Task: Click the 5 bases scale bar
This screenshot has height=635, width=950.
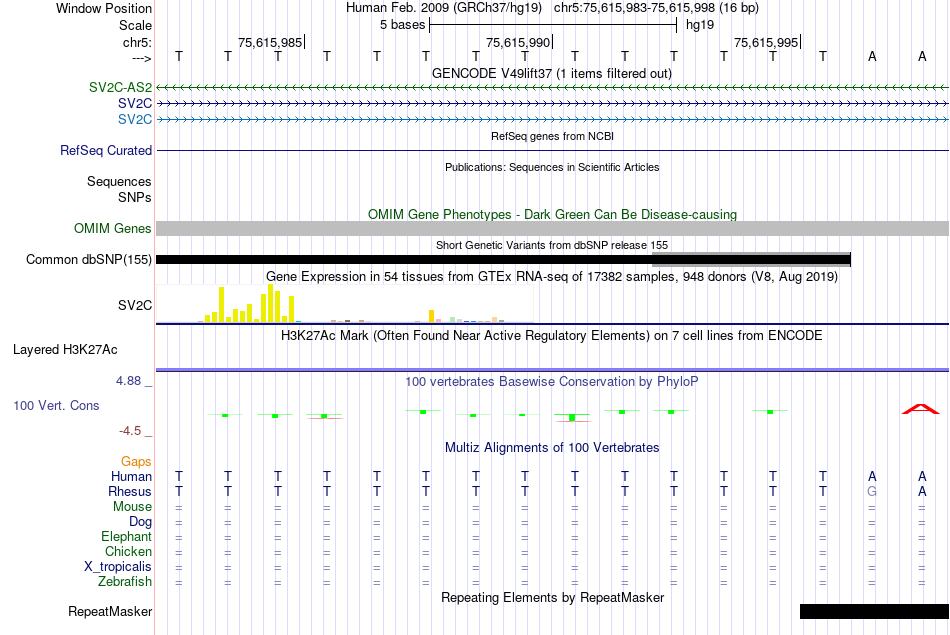Action: [x=553, y=25]
